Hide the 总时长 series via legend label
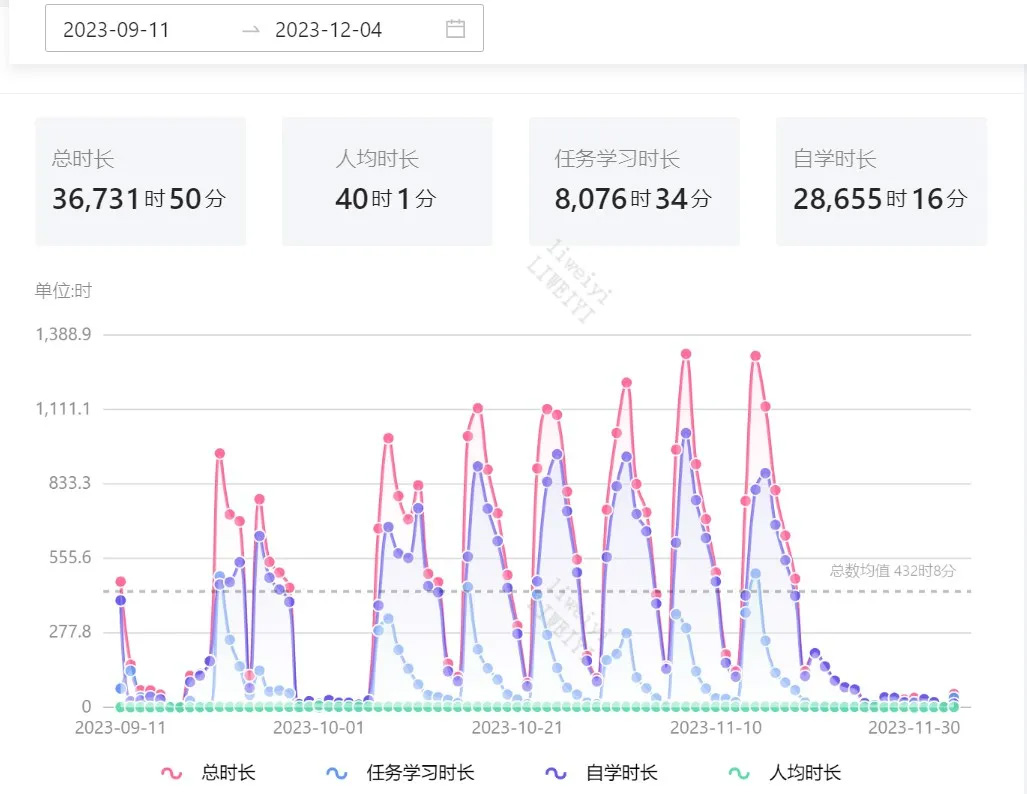This screenshot has height=794, width=1027. (228, 773)
